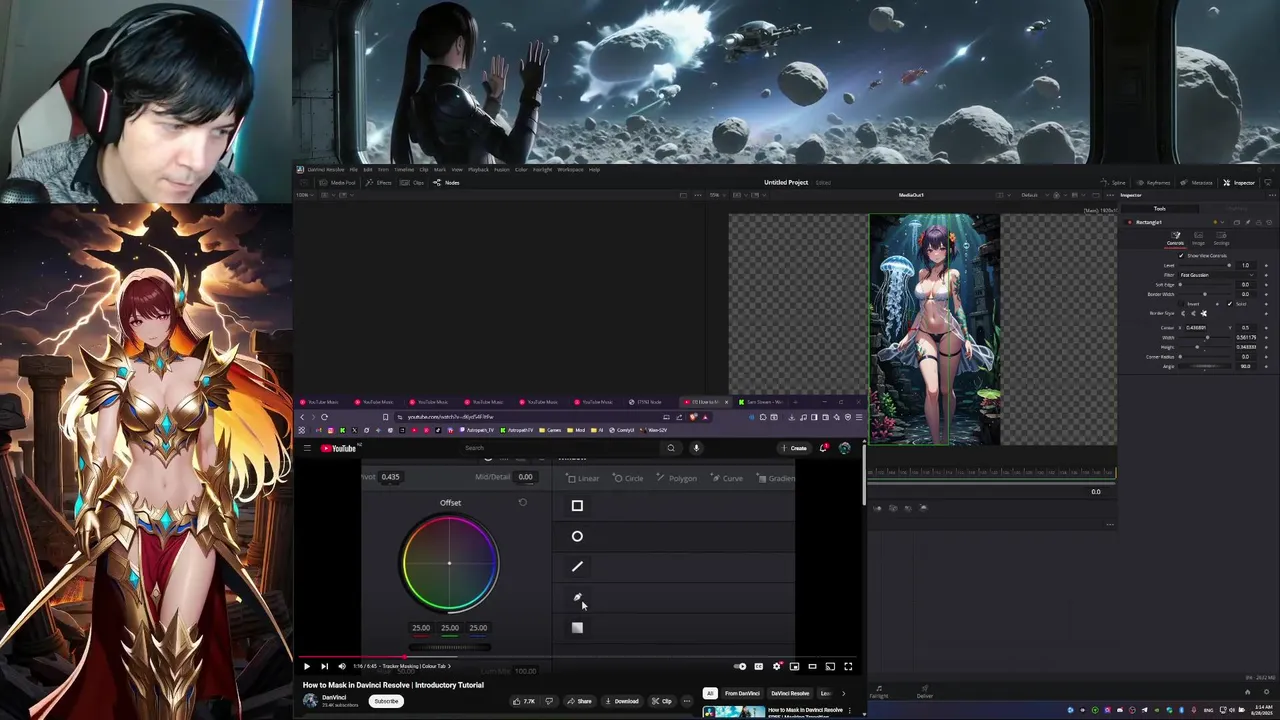Open YouTube notifications bell

[824, 448]
